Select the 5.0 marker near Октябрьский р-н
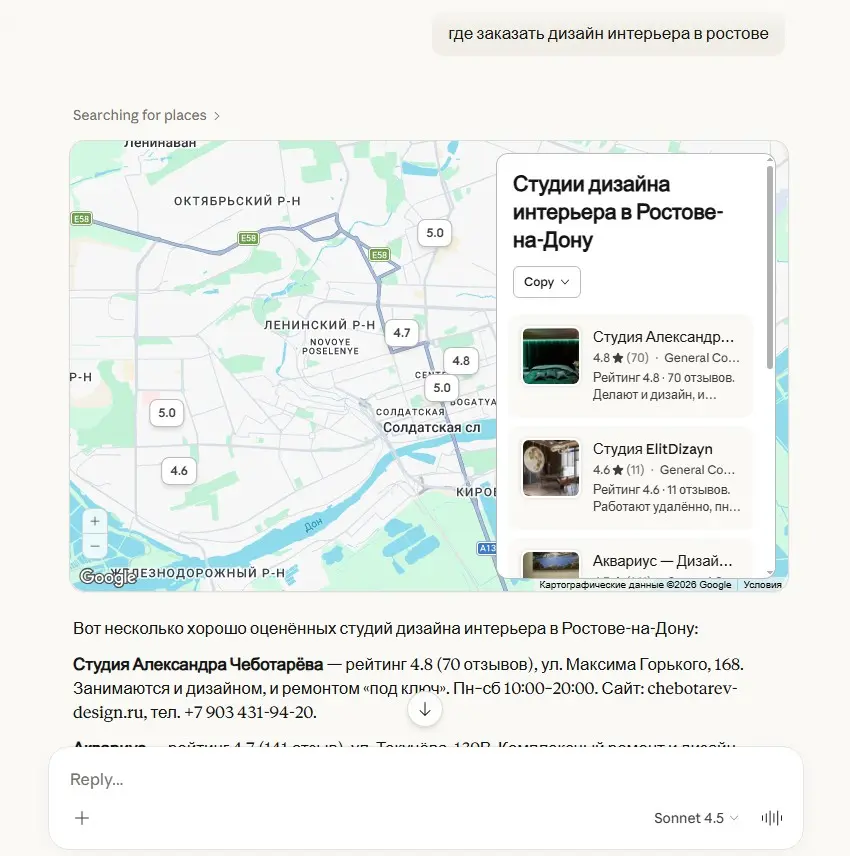Screen dimensions: 850x856 (435, 233)
